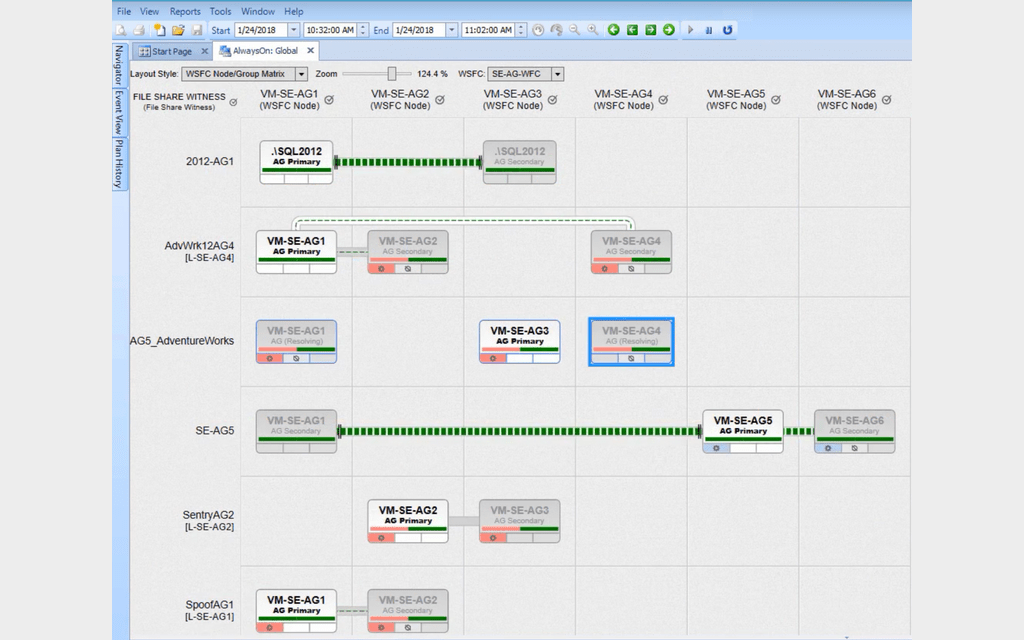Click the End time input field
Viewport: 1024px width, 640px height.
(487, 30)
